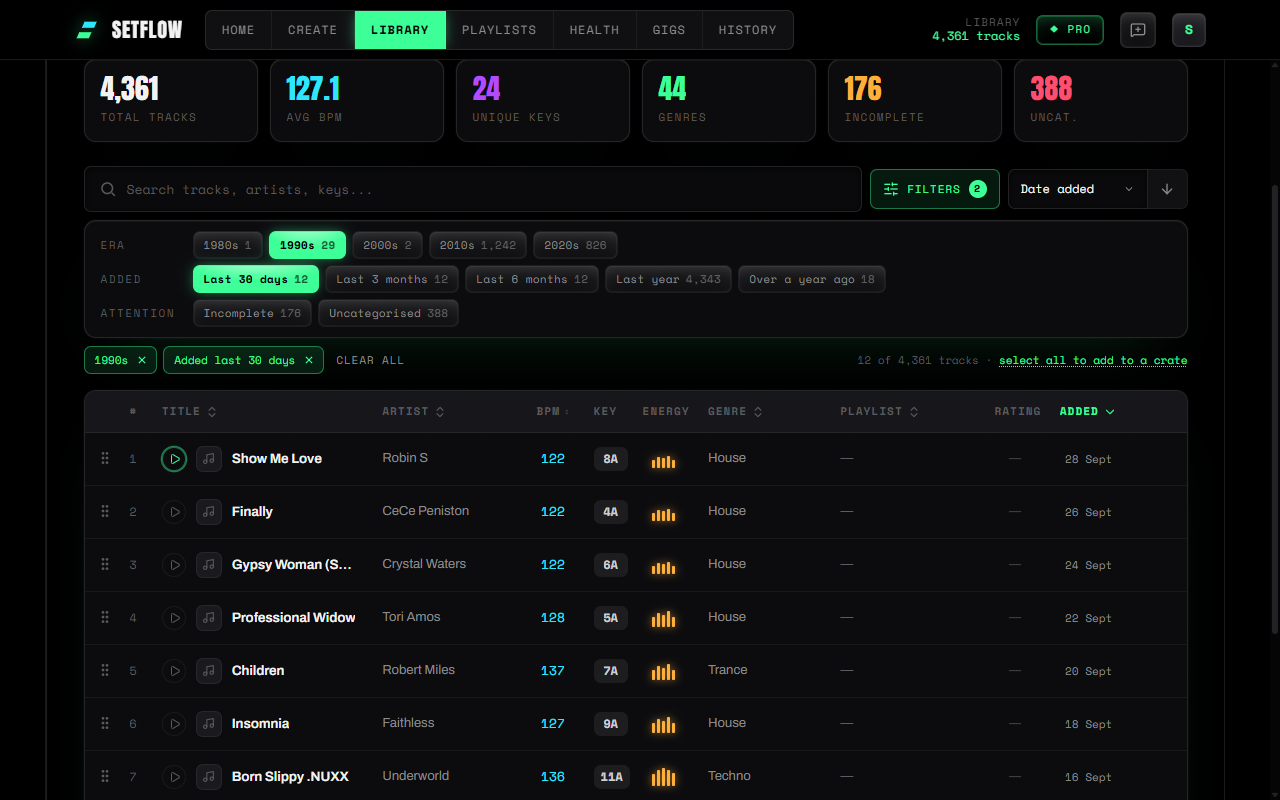Play Gypsy Woman by Crystal Waters
The width and height of the screenshot is (1280, 800).
click(x=174, y=565)
